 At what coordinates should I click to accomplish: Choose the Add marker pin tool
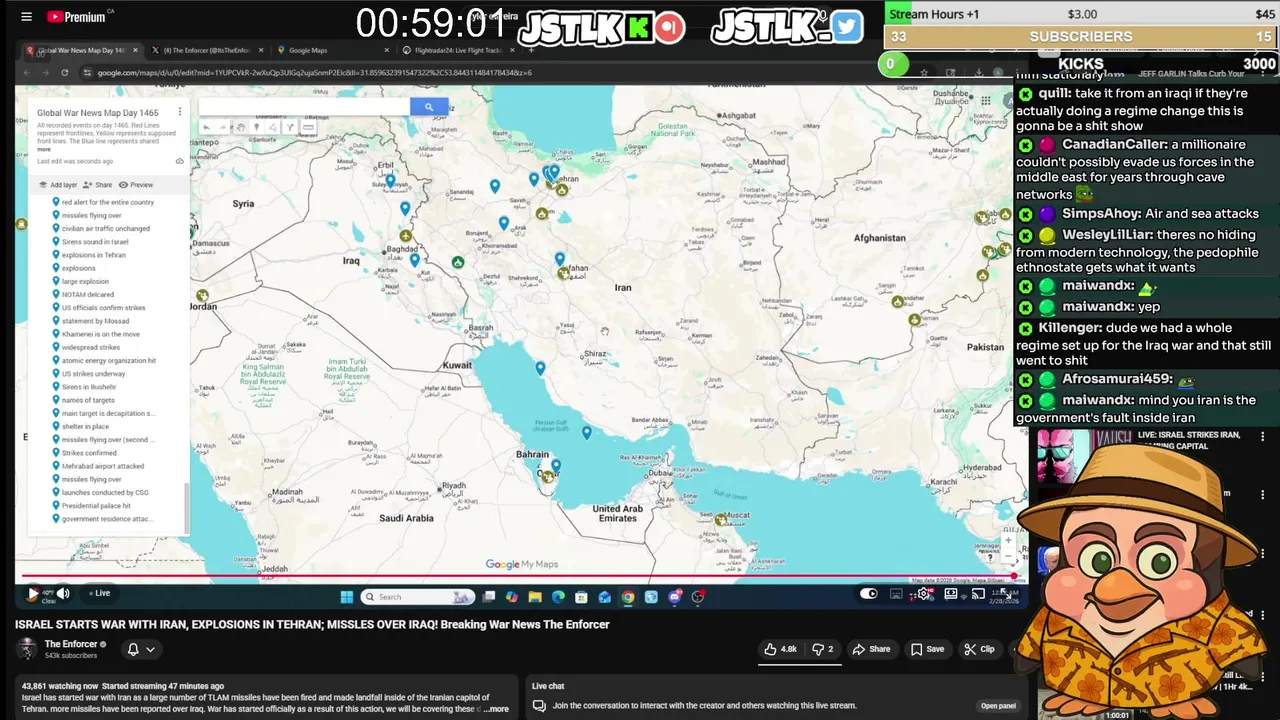click(256, 127)
